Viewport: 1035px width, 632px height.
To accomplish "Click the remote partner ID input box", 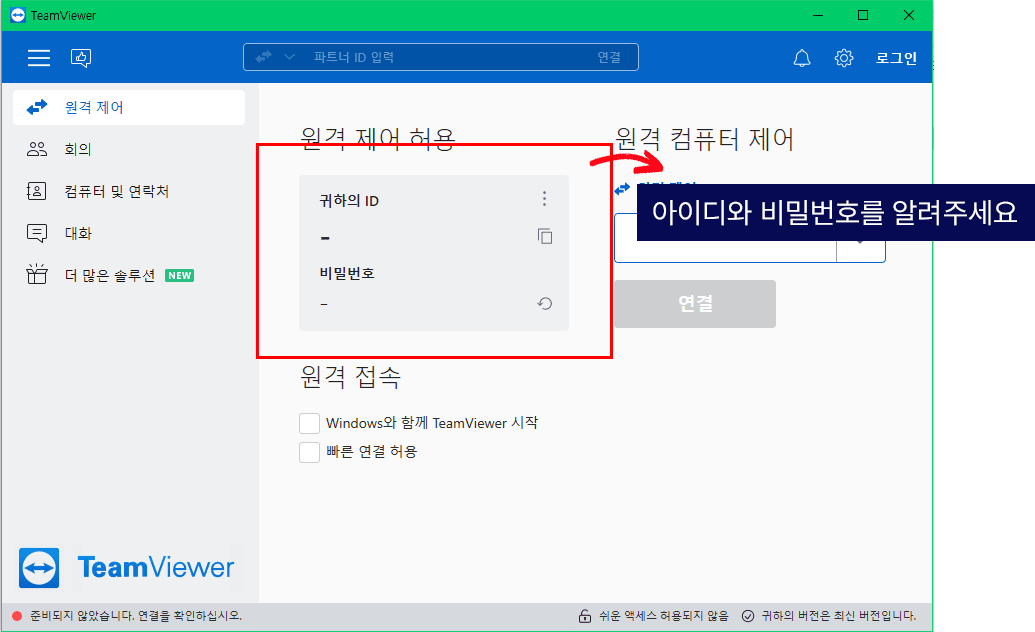I will (x=725, y=238).
